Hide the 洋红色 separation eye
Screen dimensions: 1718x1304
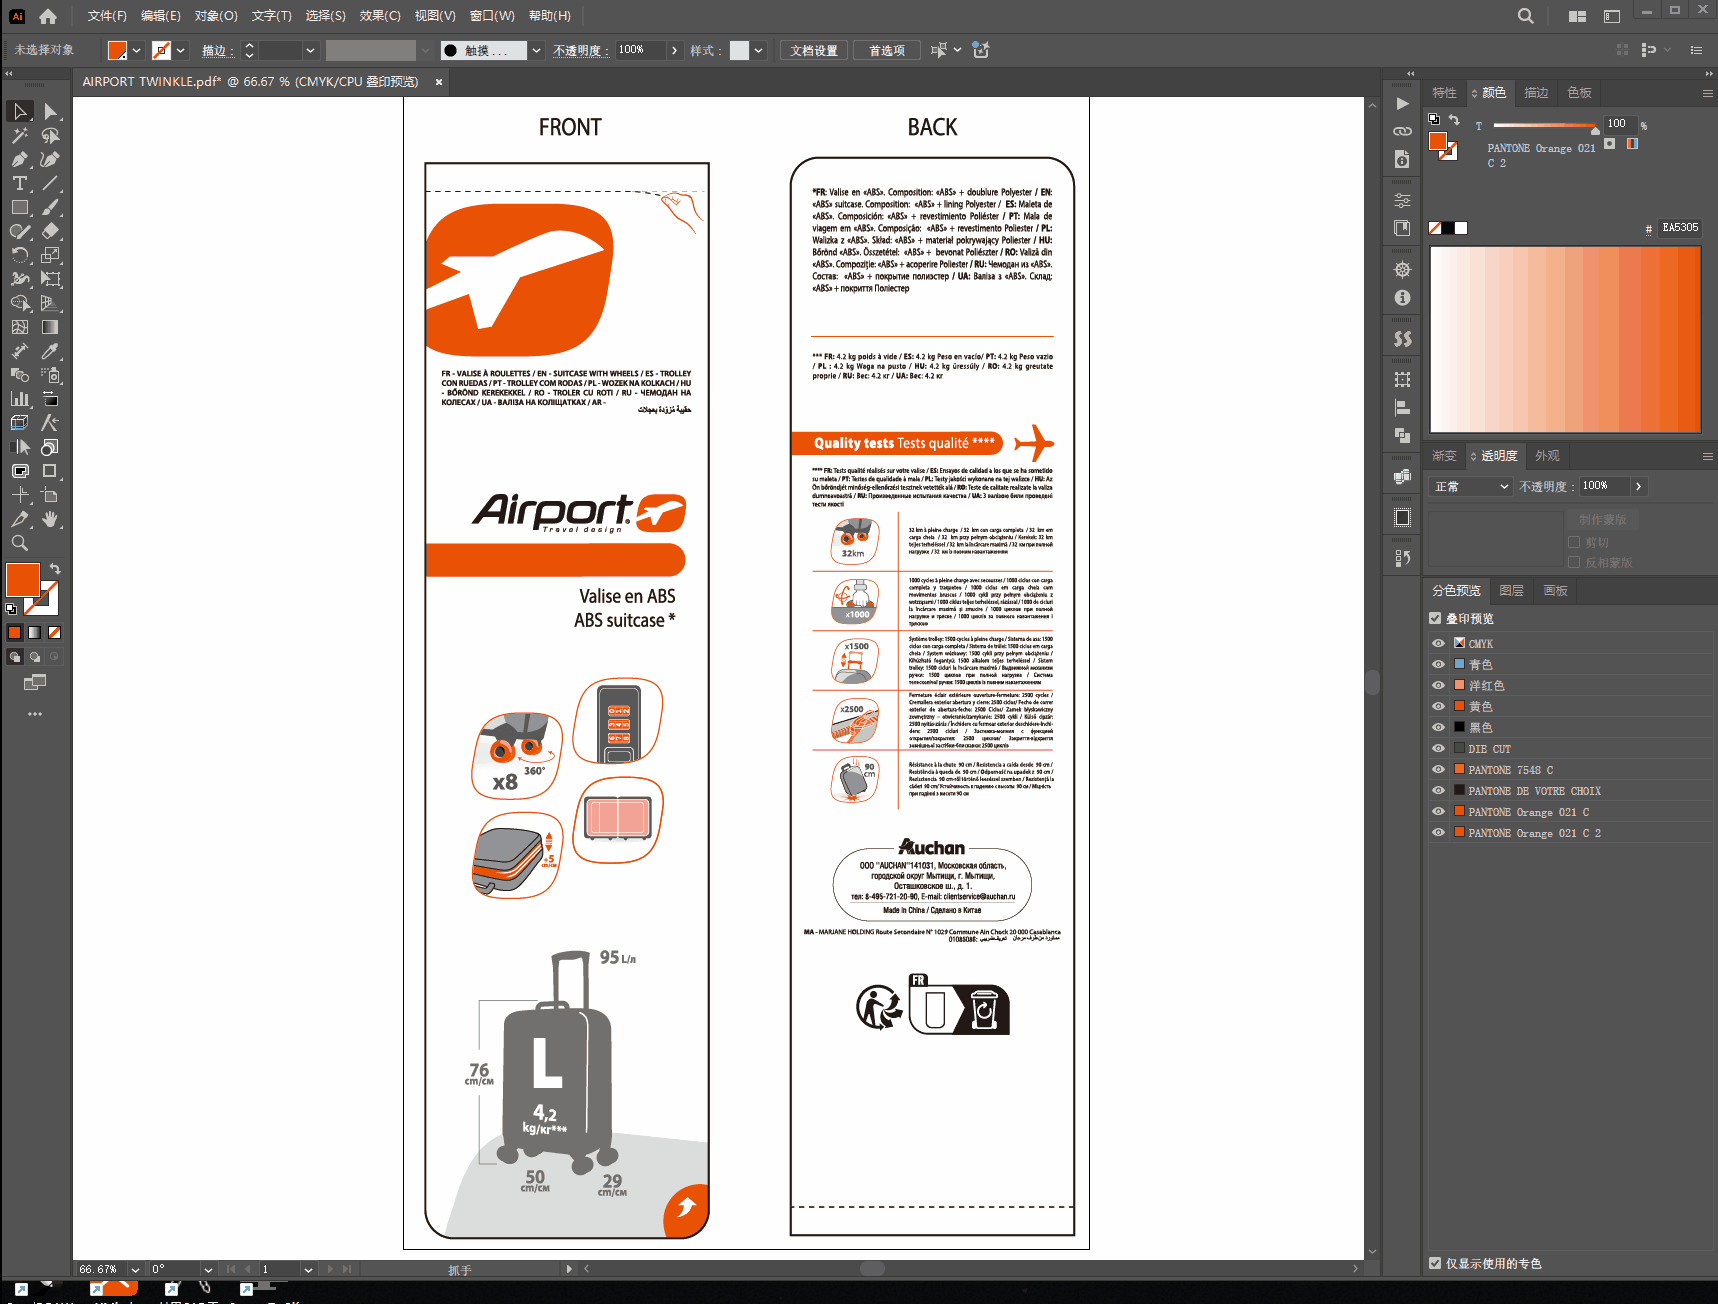click(x=1438, y=685)
